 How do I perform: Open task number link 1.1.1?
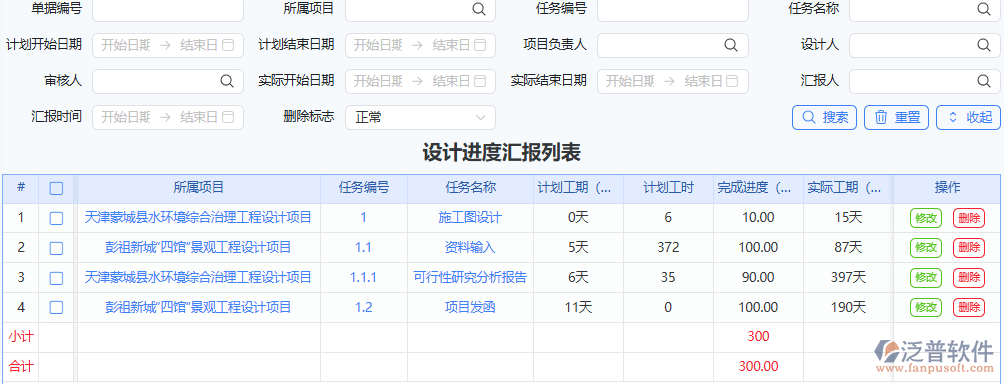[x=363, y=277]
